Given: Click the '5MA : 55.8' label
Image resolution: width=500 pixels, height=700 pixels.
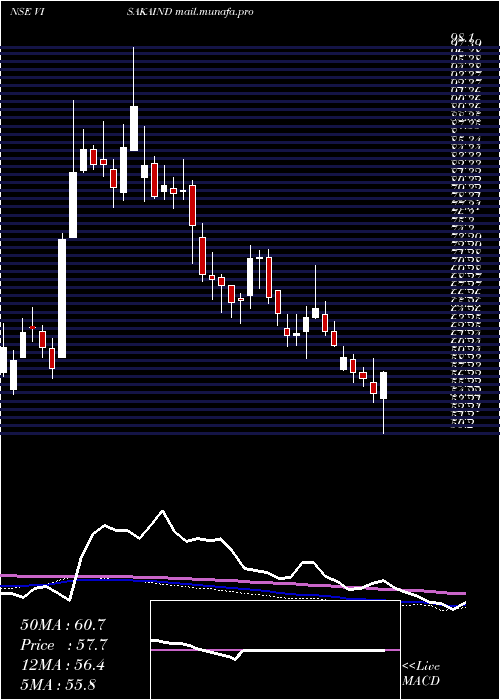Looking at the screenshot, I should point(58,685).
